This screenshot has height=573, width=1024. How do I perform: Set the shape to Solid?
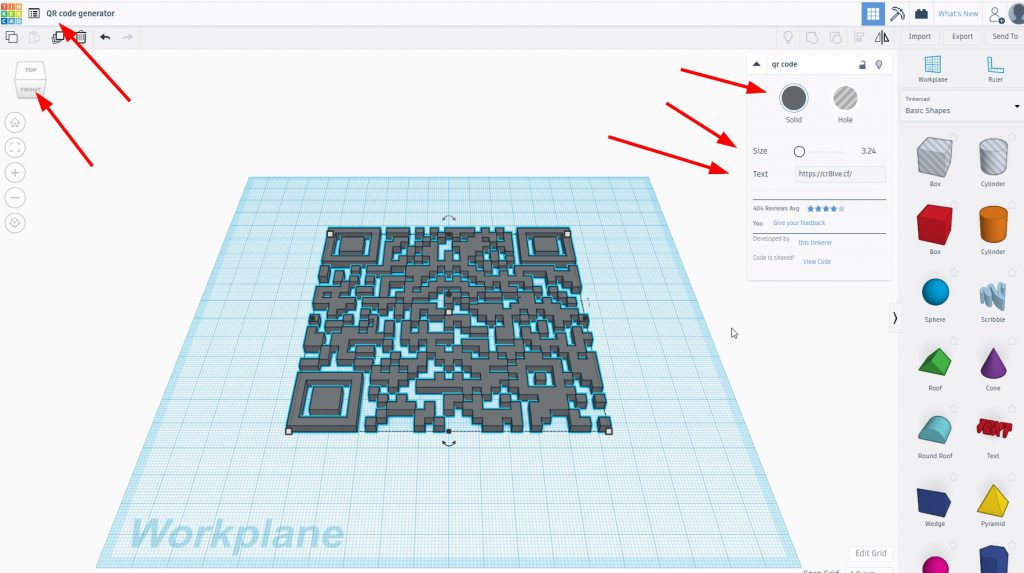click(793, 98)
